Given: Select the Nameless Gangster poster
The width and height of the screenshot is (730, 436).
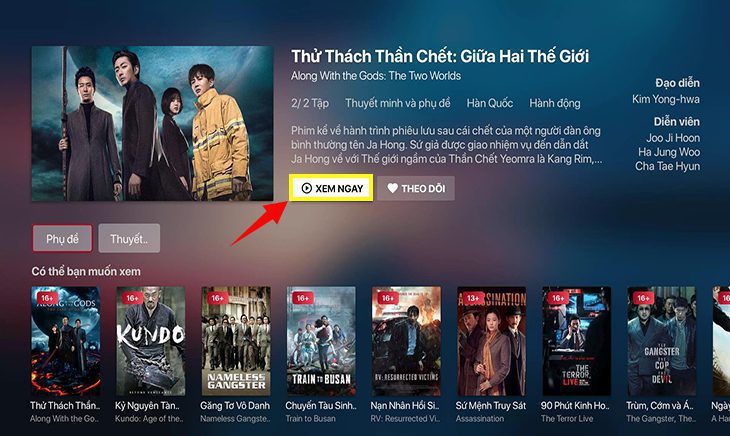Looking at the screenshot, I should click(236, 341).
